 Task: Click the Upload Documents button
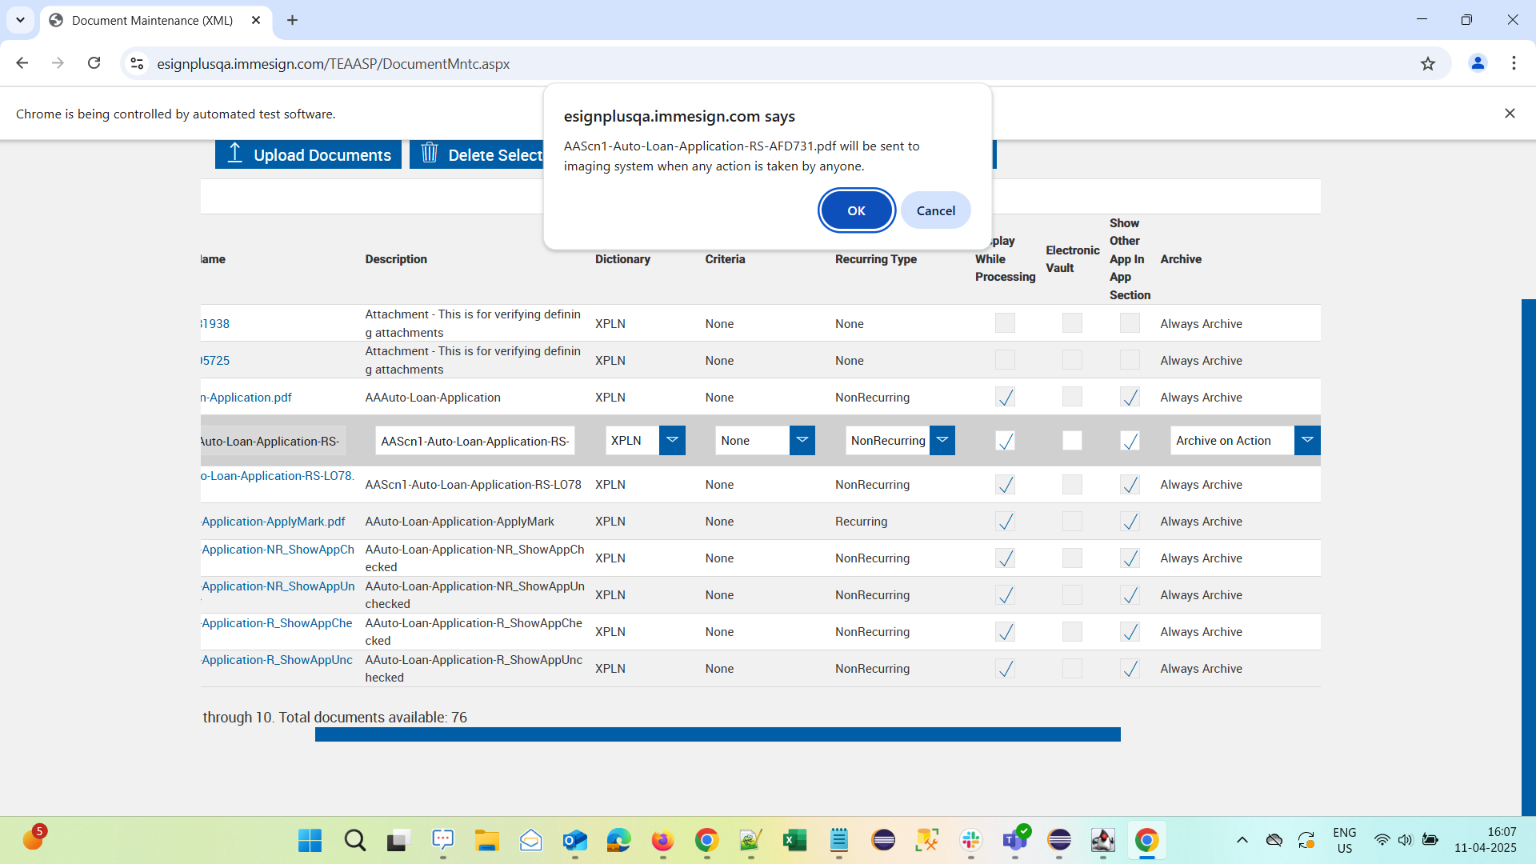point(308,154)
